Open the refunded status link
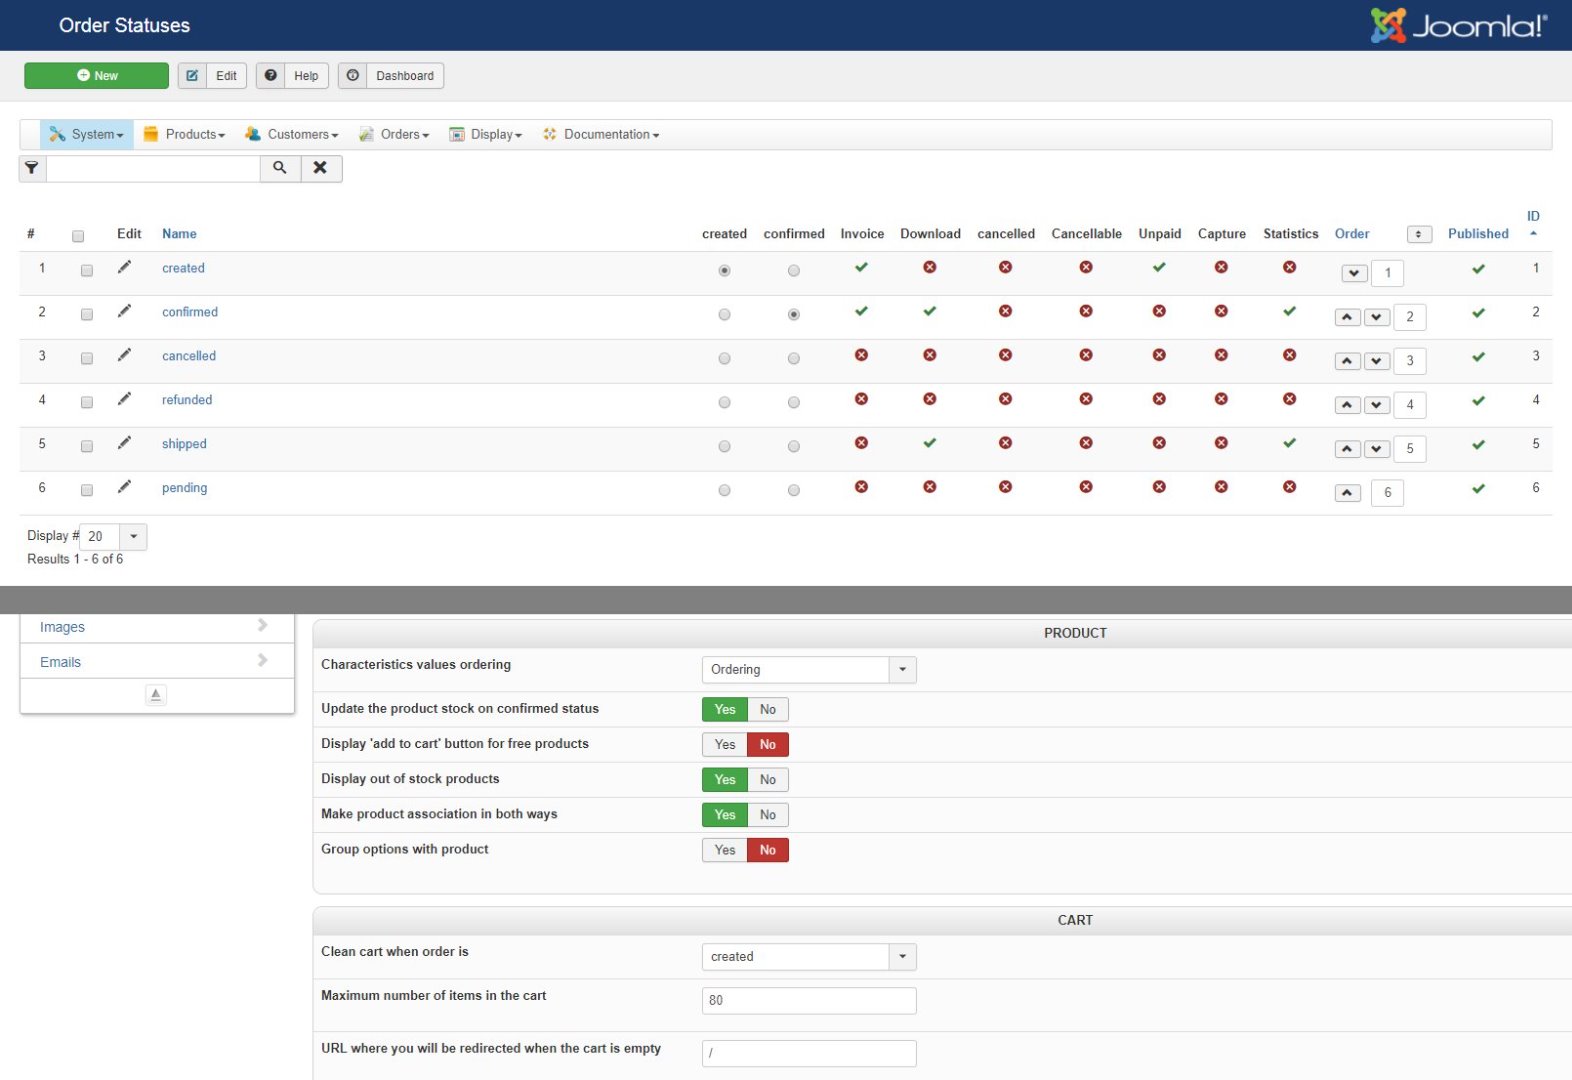The height and width of the screenshot is (1080, 1572). (187, 400)
